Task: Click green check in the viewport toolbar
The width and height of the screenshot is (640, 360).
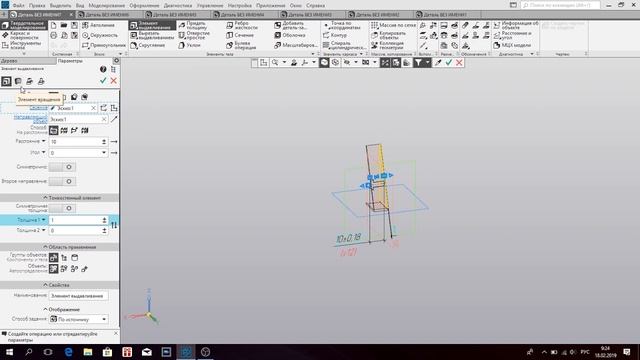Action: click(449, 62)
